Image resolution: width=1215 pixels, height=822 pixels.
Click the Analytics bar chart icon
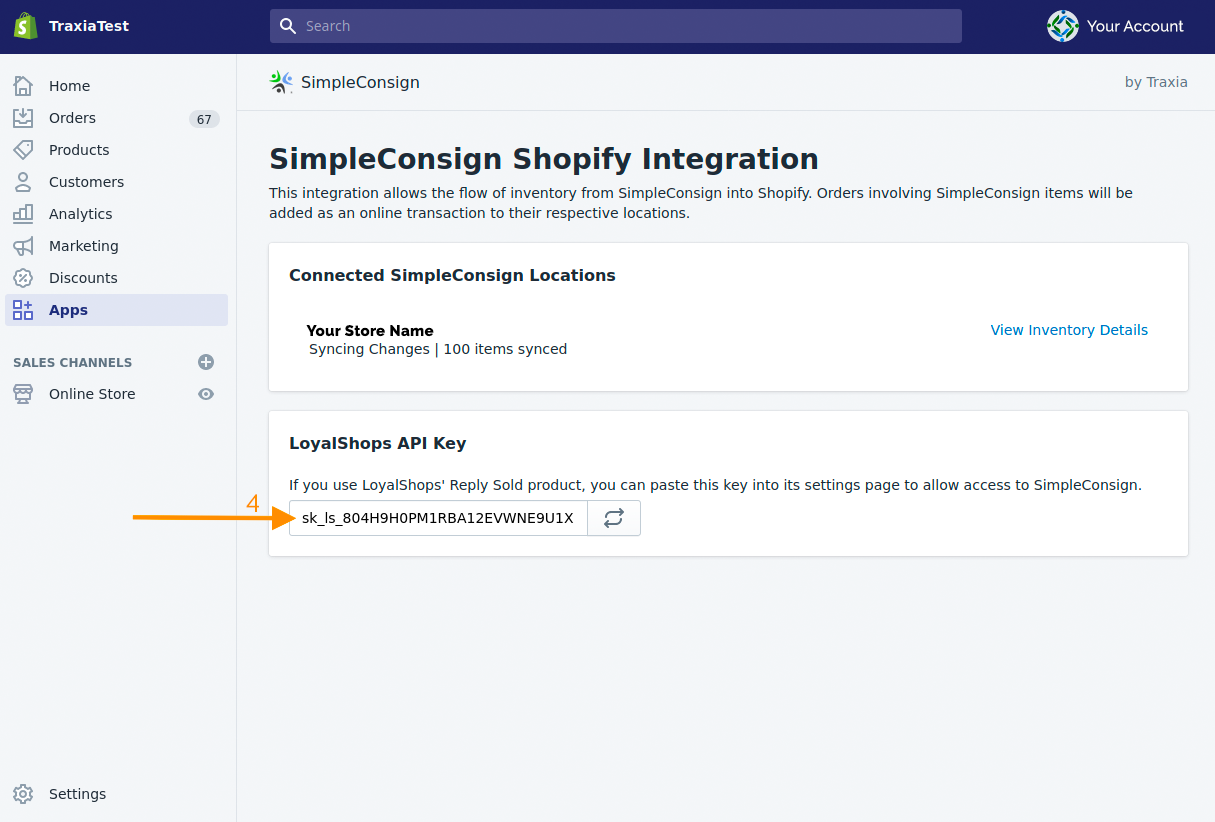click(x=23, y=214)
